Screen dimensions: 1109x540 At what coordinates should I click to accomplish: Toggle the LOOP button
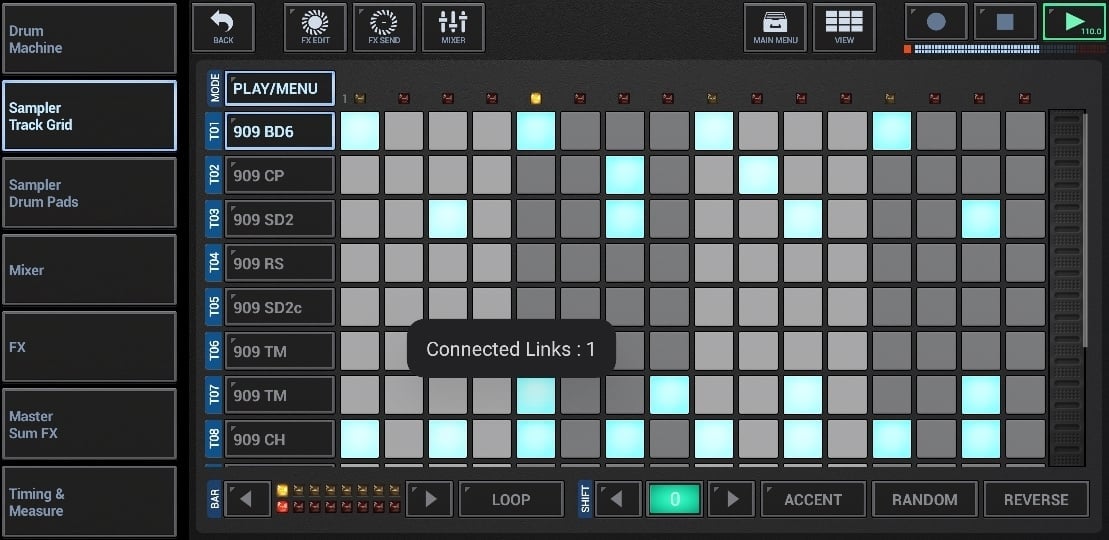click(511, 499)
